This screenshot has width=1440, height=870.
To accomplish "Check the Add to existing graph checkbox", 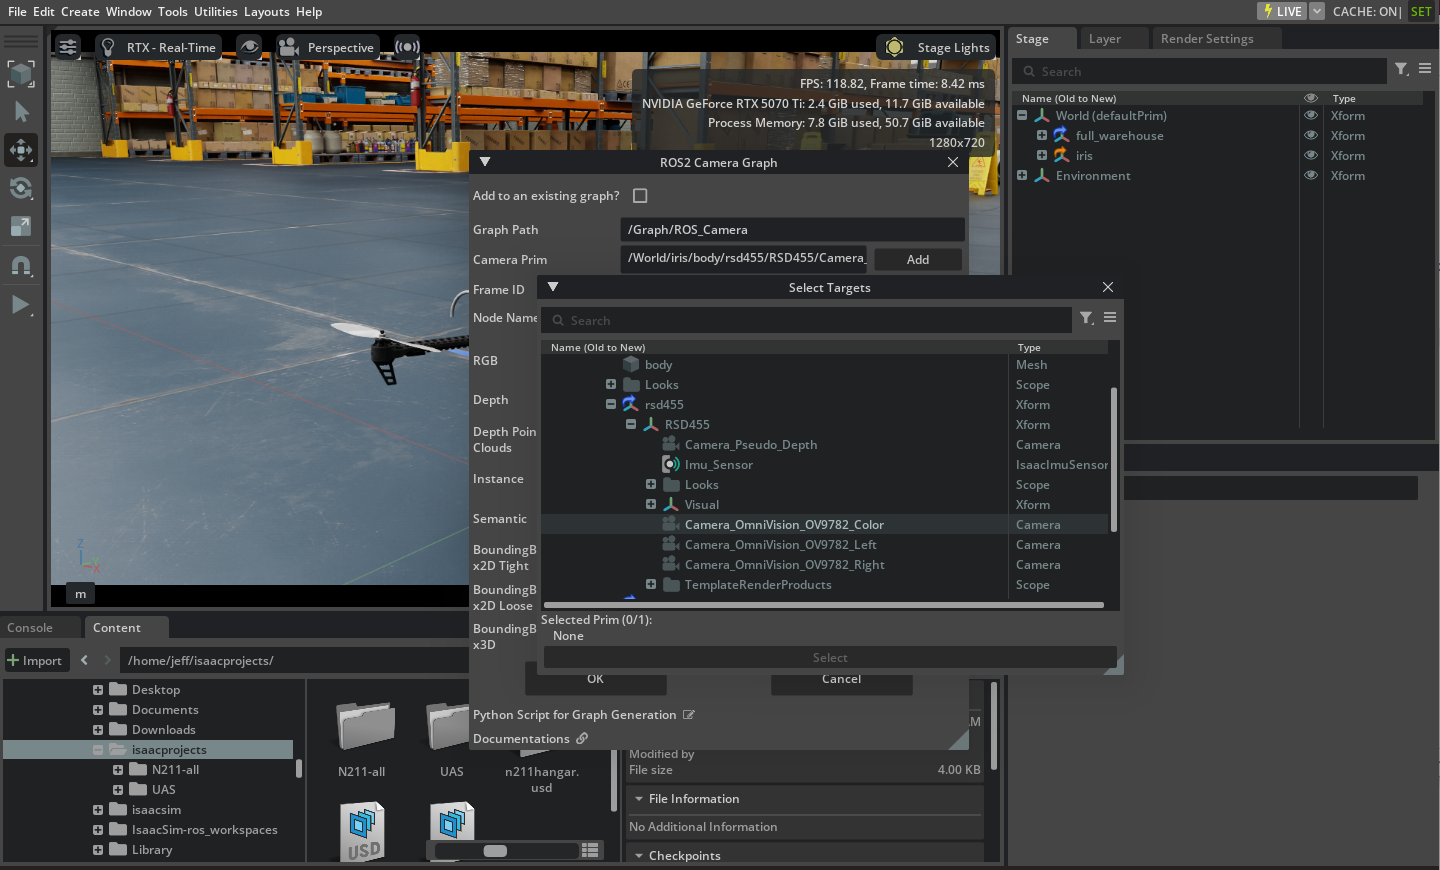I will 640,196.
